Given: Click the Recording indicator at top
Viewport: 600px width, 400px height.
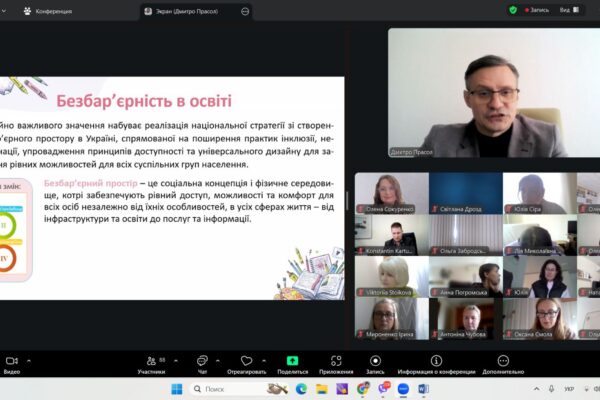Looking at the screenshot, I should [x=536, y=9].
